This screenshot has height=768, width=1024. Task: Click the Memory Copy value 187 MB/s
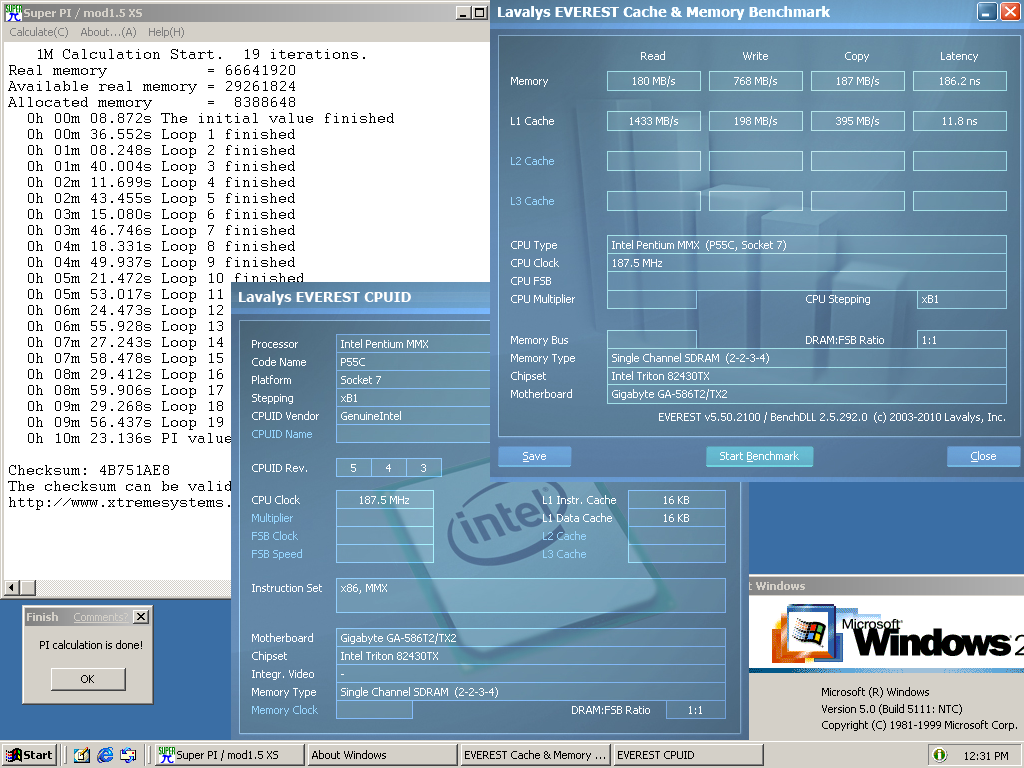pos(857,81)
